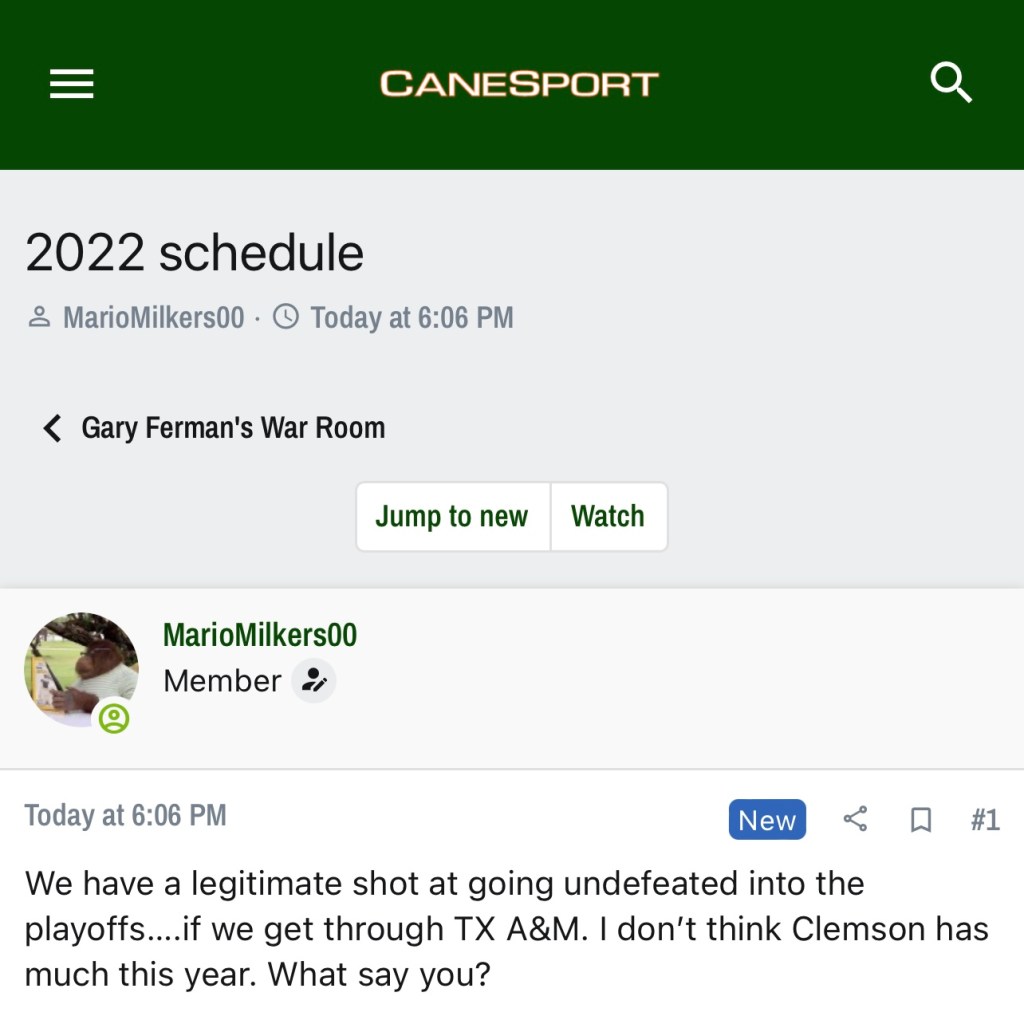Image resolution: width=1024 pixels, height=1016 pixels.
Task: Open MarioMilkers00's profile avatar picture
Action: coord(80,668)
